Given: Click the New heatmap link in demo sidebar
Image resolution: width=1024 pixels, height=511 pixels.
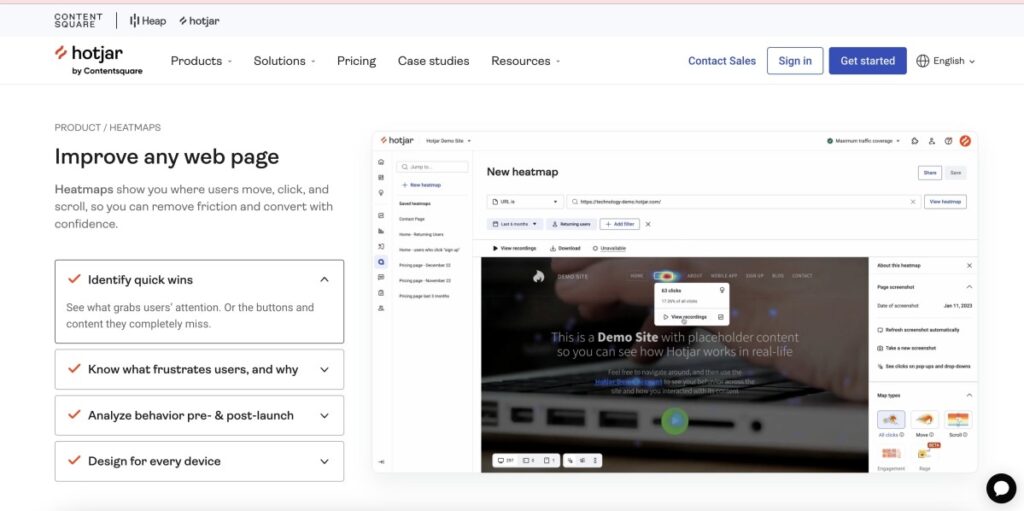Looking at the screenshot, I should [421, 185].
